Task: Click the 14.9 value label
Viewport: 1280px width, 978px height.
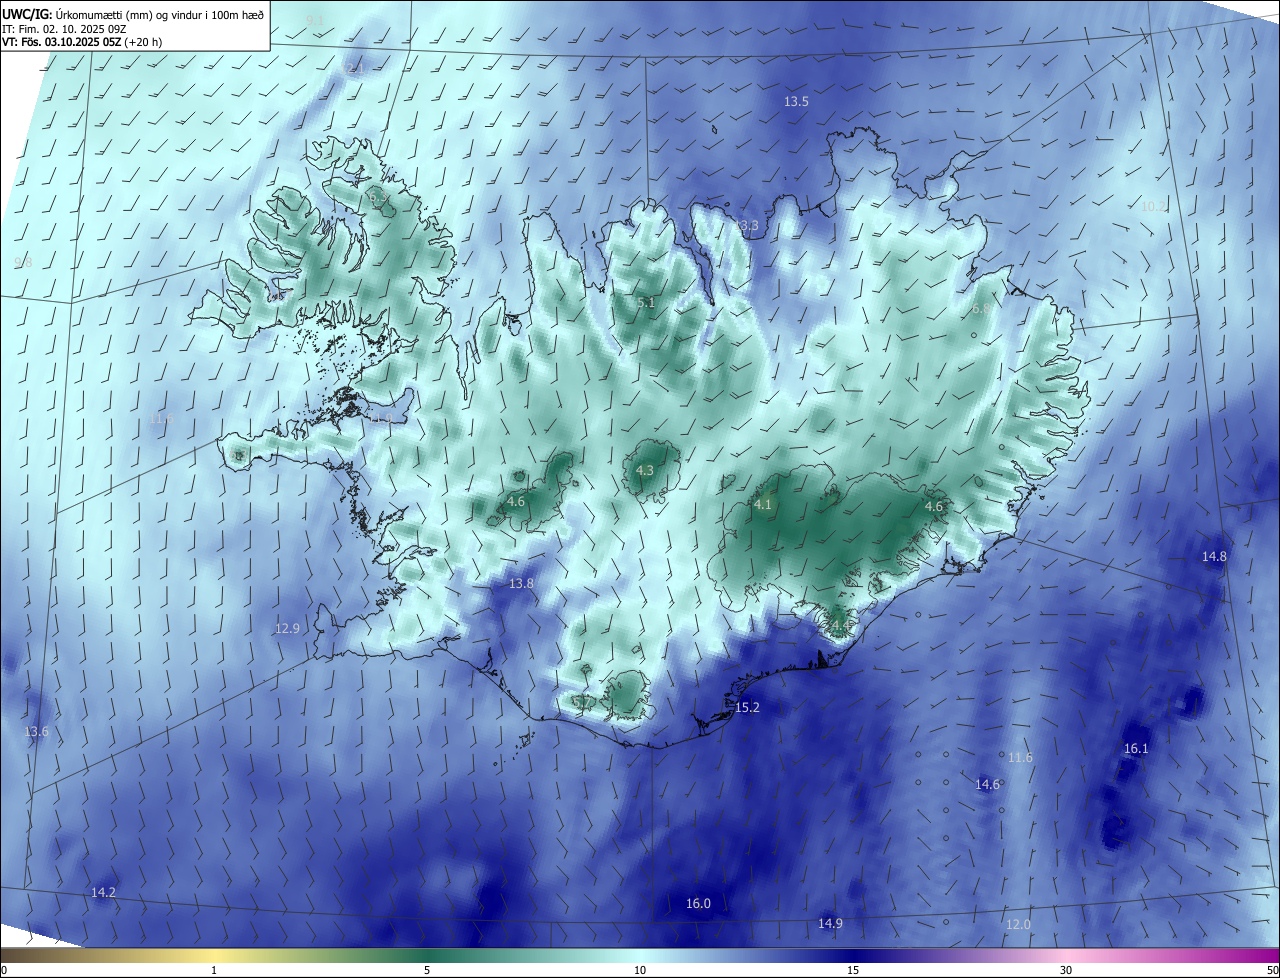Action: point(830,923)
